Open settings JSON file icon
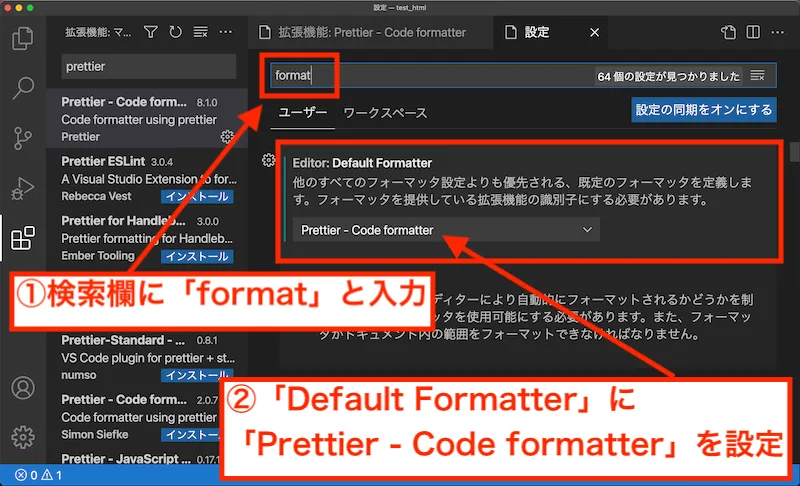Screen dimensions: 800x486 click(x=728, y=32)
